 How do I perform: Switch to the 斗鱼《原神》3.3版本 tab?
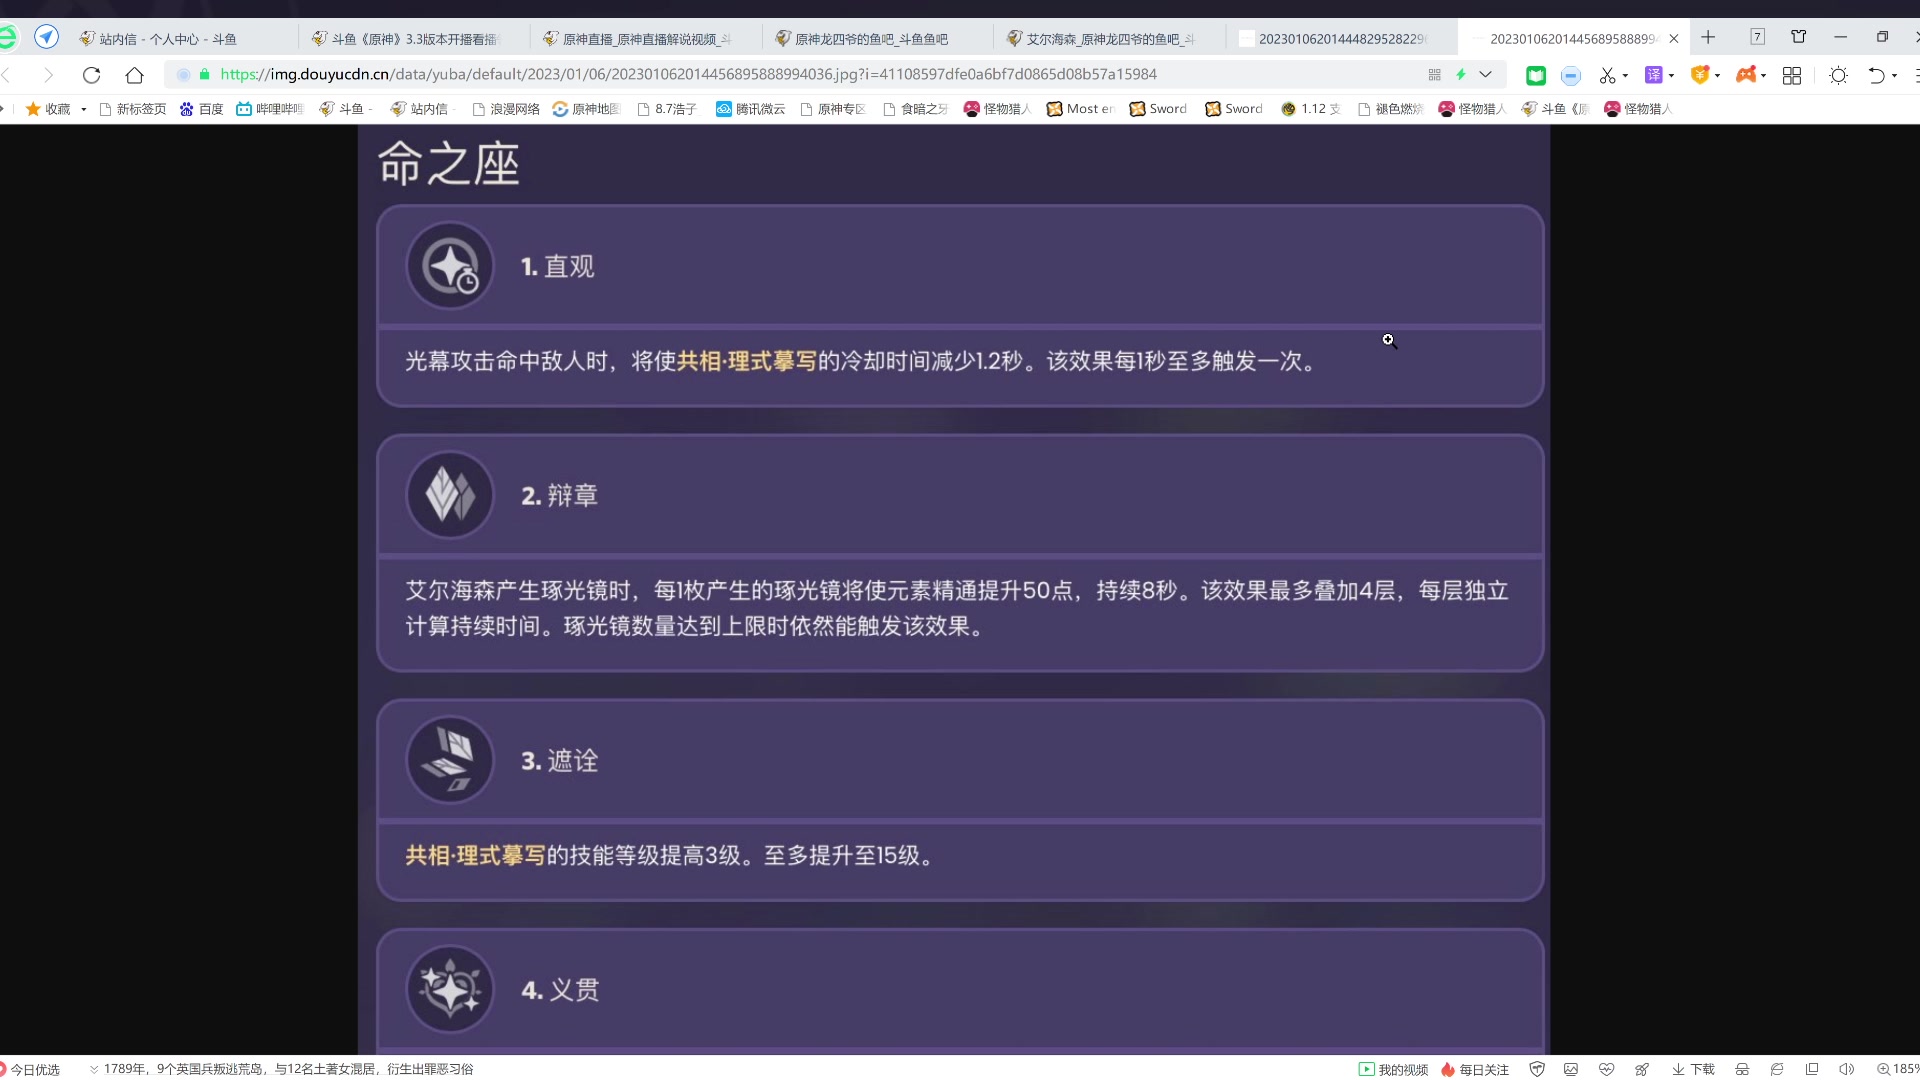point(415,39)
